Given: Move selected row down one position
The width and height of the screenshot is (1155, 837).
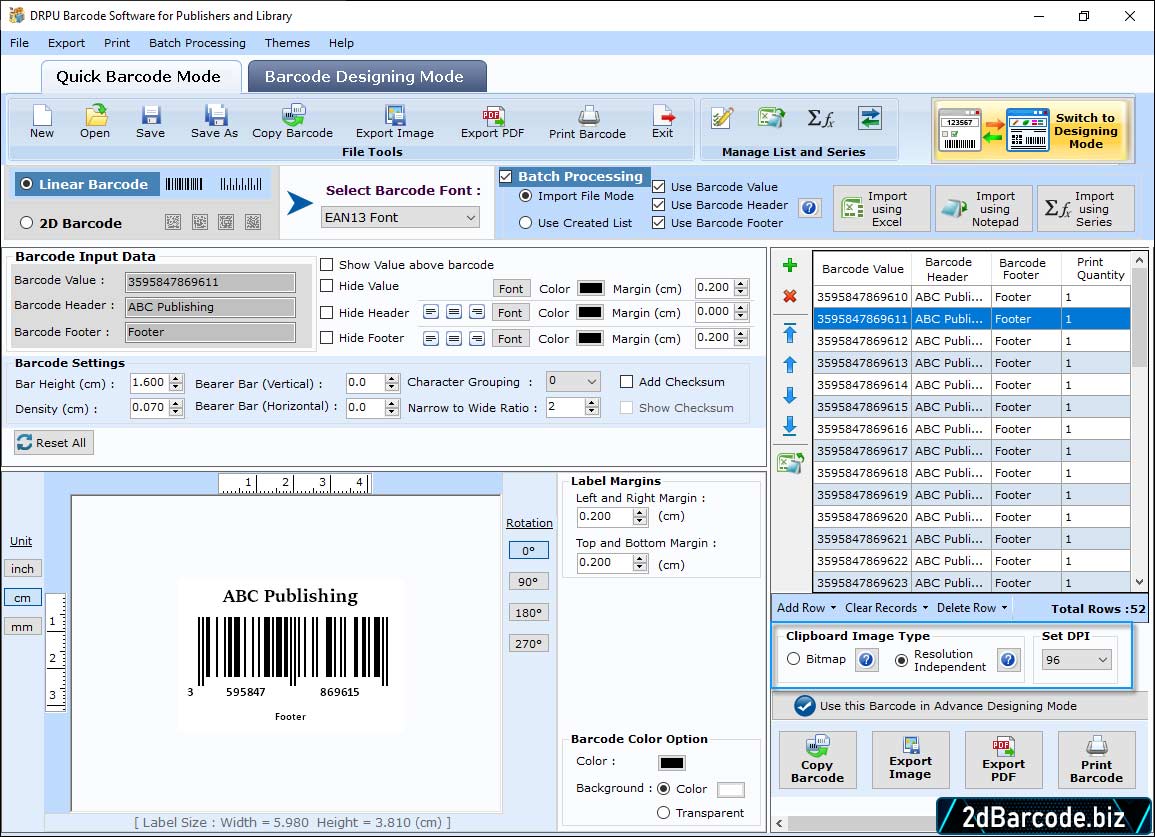Looking at the screenshot, I should click(790, 396).
